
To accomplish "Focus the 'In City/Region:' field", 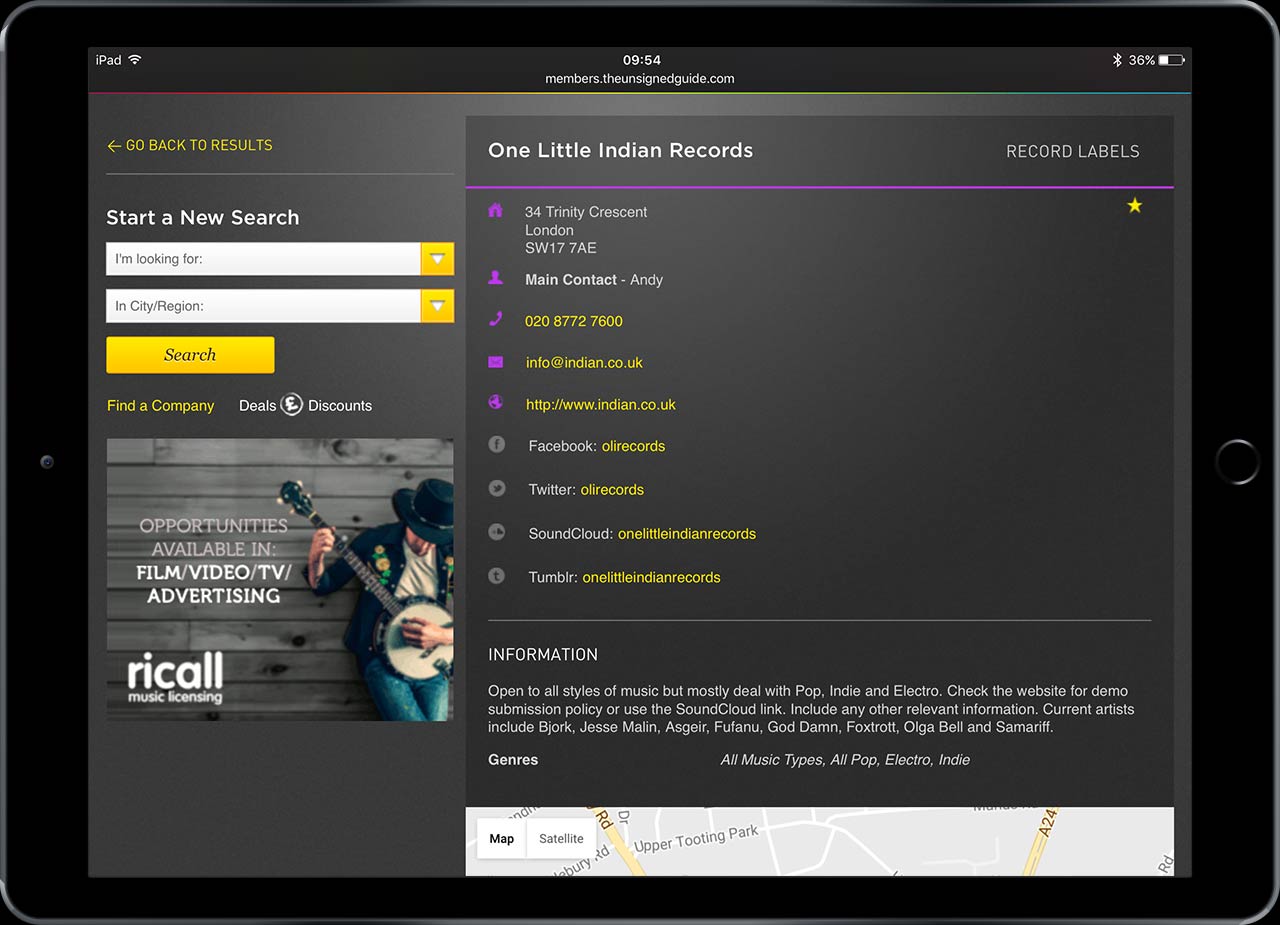I will 264,306.
